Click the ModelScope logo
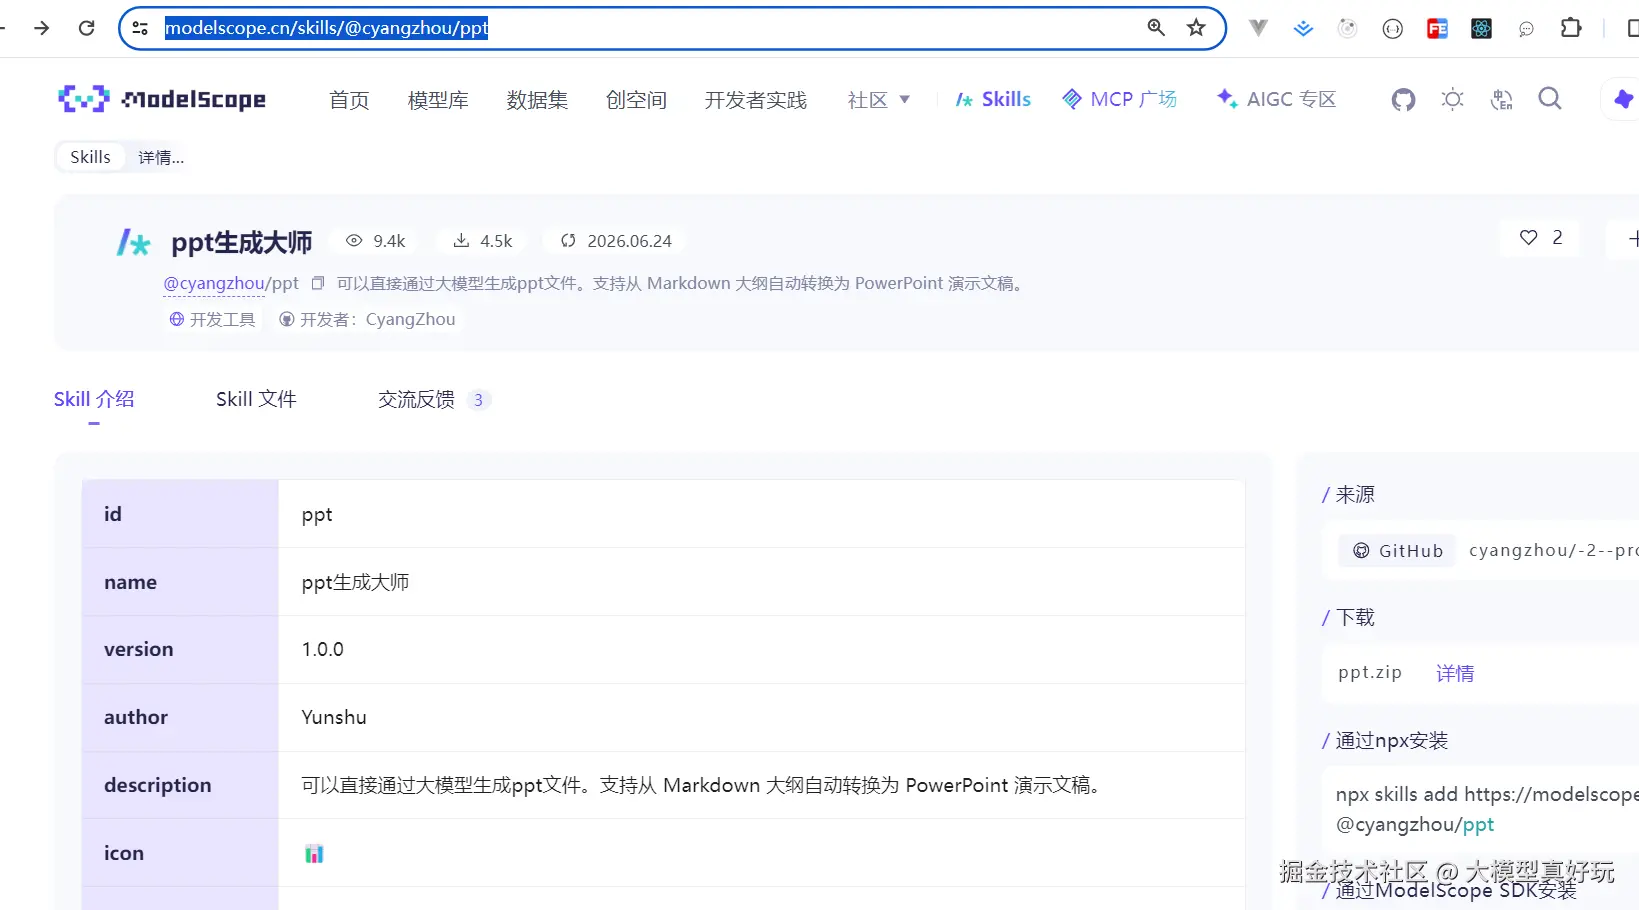 (162, 99)
